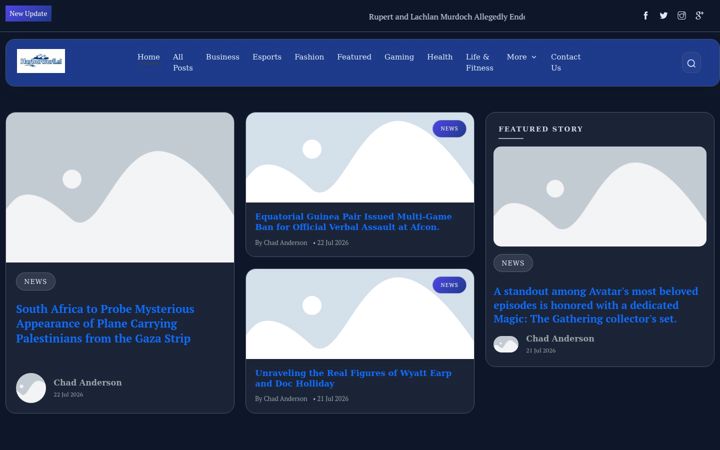Click 21 Jul 2026 date in Featured Story
Viewport: 720px width, 450px height.
coord(541,350)
